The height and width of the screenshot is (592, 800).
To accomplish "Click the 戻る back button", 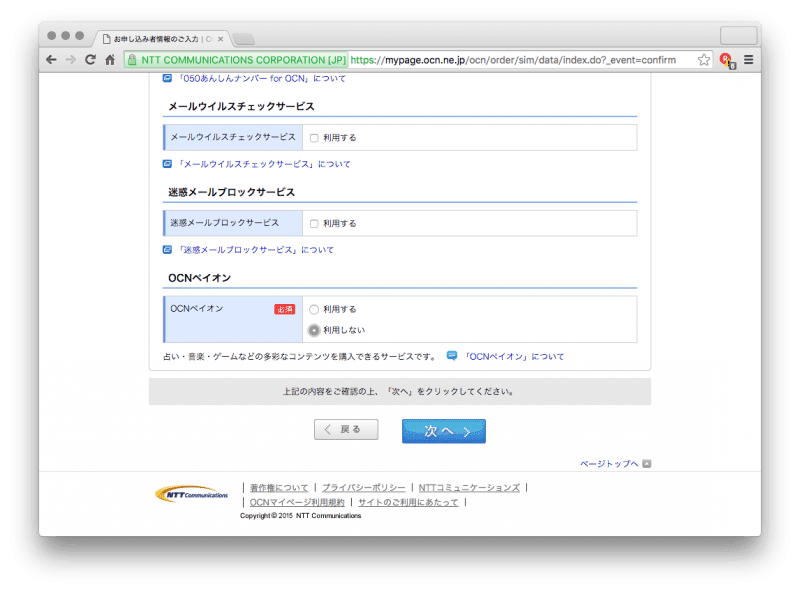I will tap(346, 429).
